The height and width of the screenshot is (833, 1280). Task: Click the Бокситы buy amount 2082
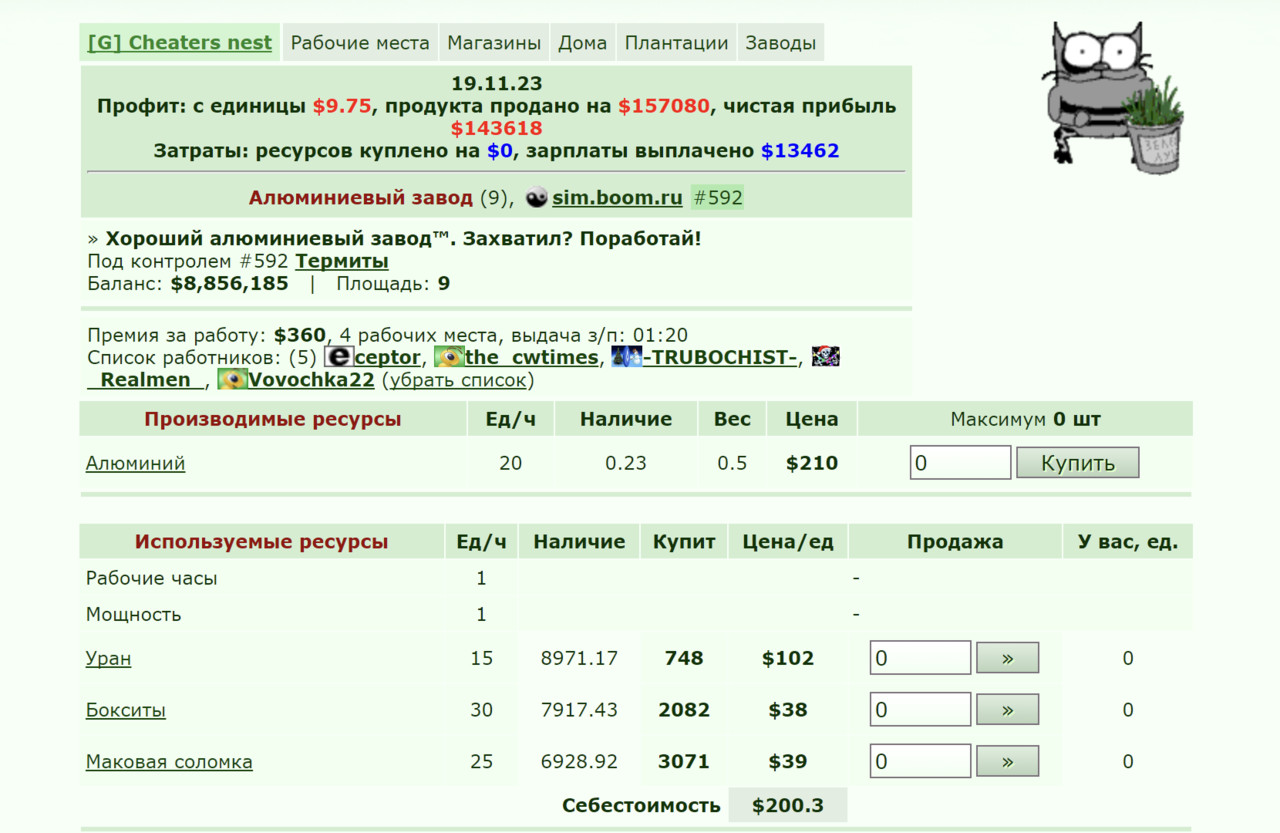[684, 711]
